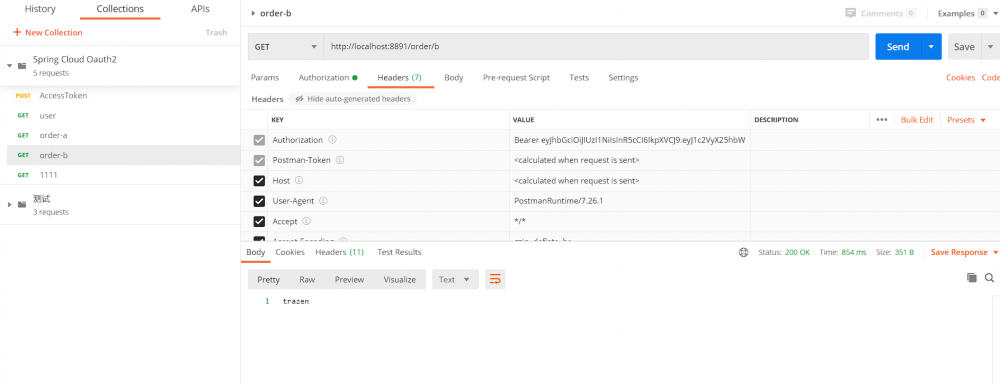The width and height of the screenshot is (1000, 384).
Task: Open the response Cookies tab
Action: click(290, 252)
